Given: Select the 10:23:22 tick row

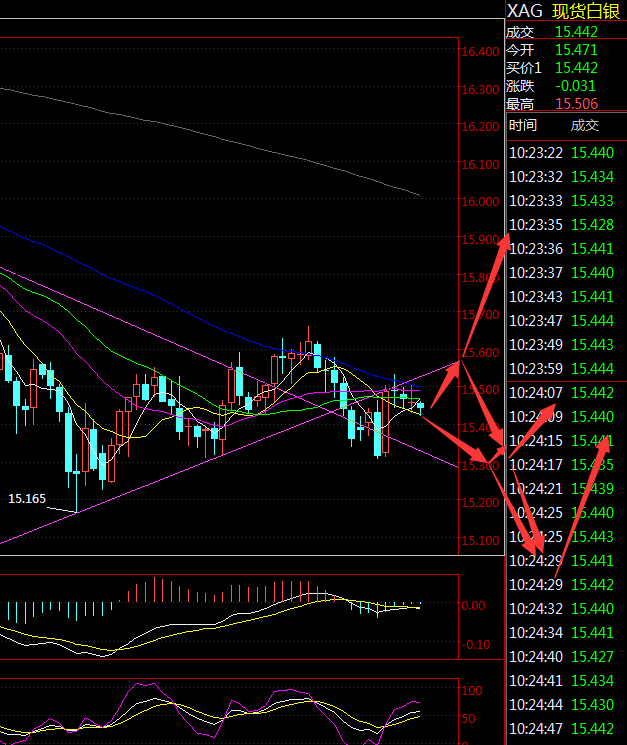Looking at the screenshot, I should click(x=566, y=152).
